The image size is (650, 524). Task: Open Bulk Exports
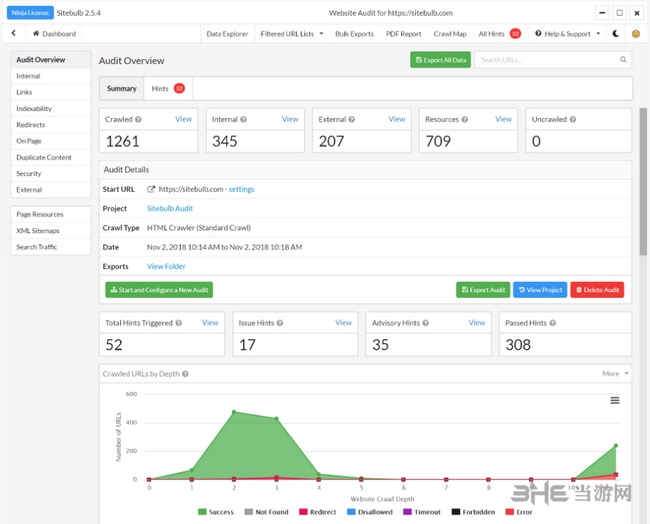click(354, 34)
